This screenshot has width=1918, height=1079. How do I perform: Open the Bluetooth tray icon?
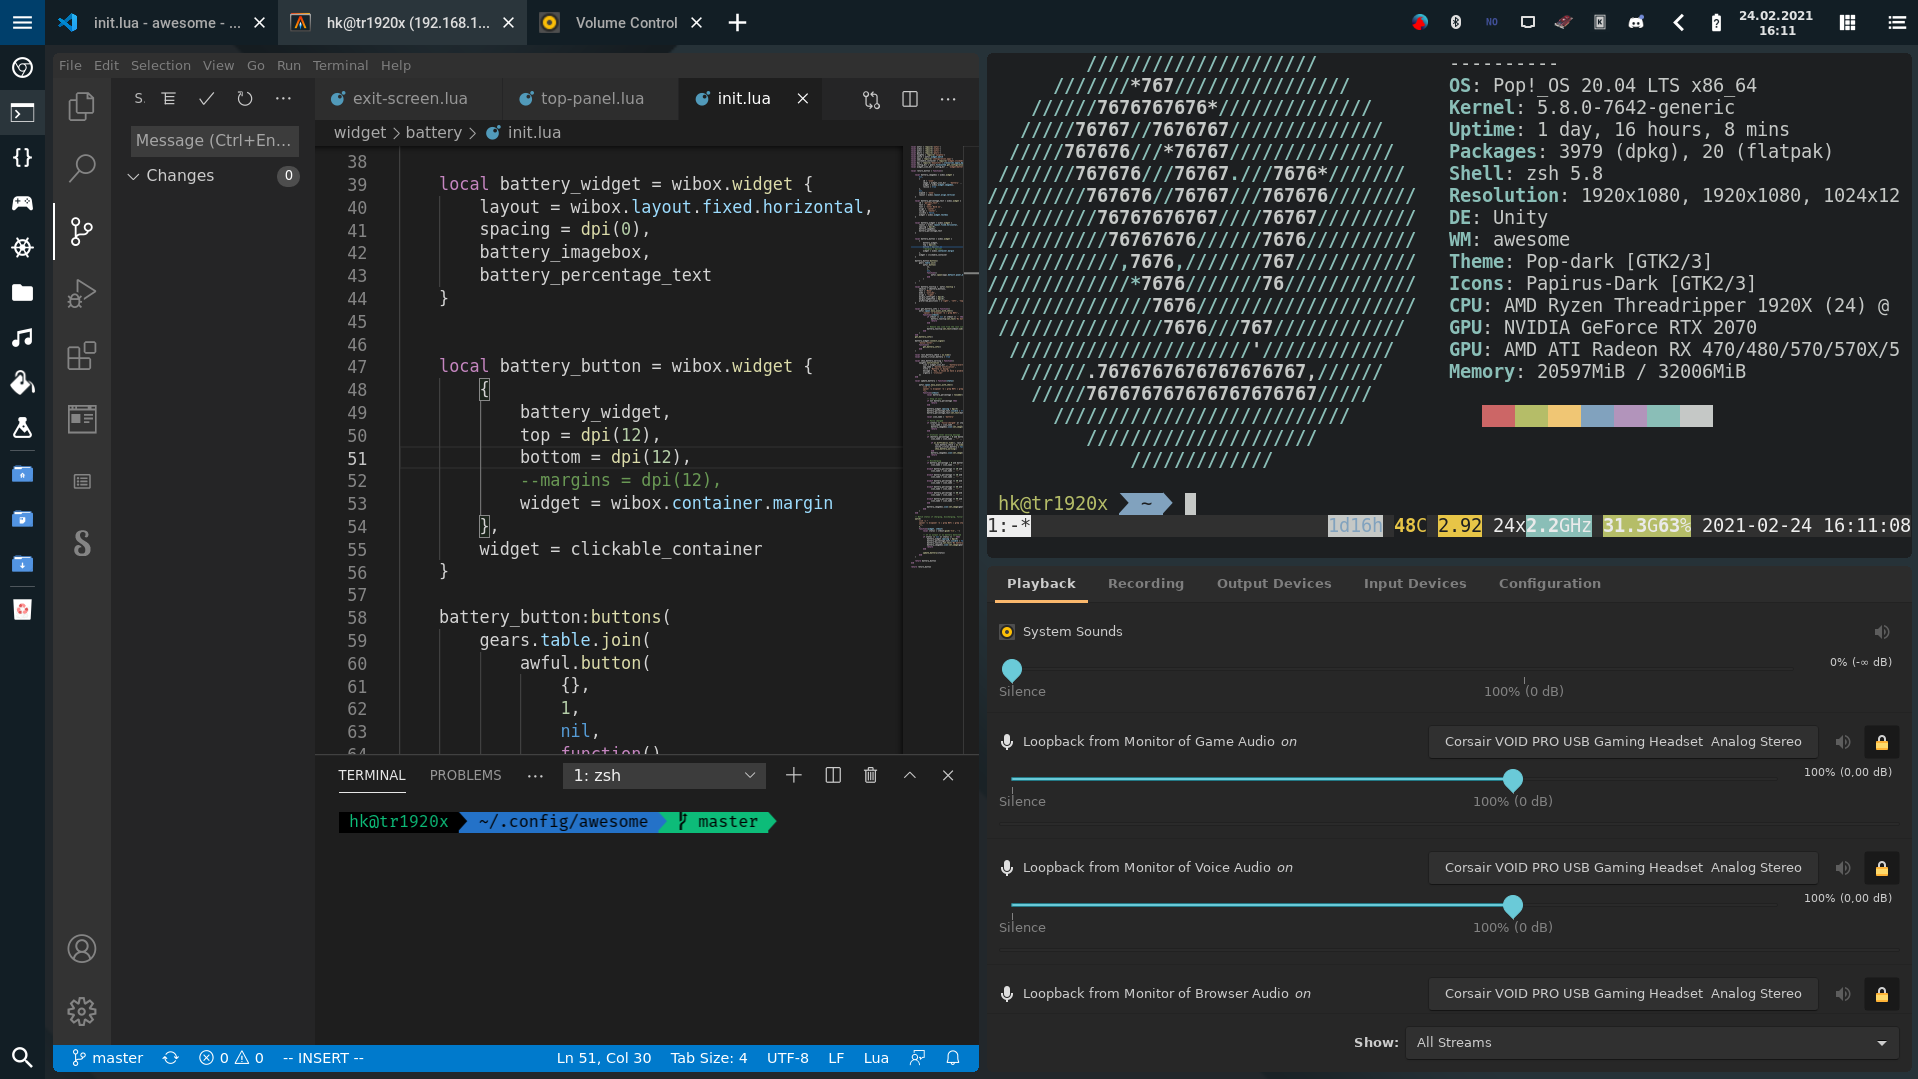click(x=1456, y=22)
